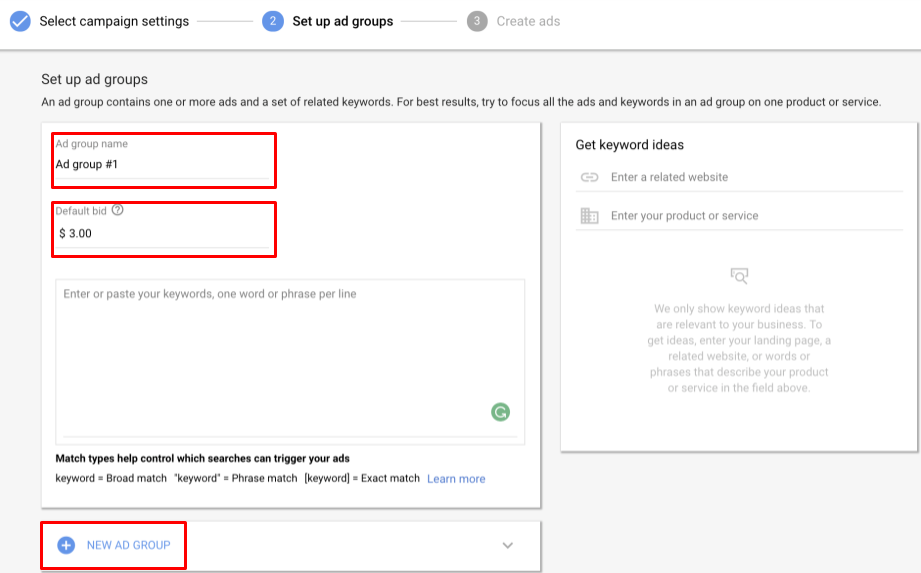Viewport: 921px width, 573px height.
Task: Open the Create ads step
Action: pos(528,21)
